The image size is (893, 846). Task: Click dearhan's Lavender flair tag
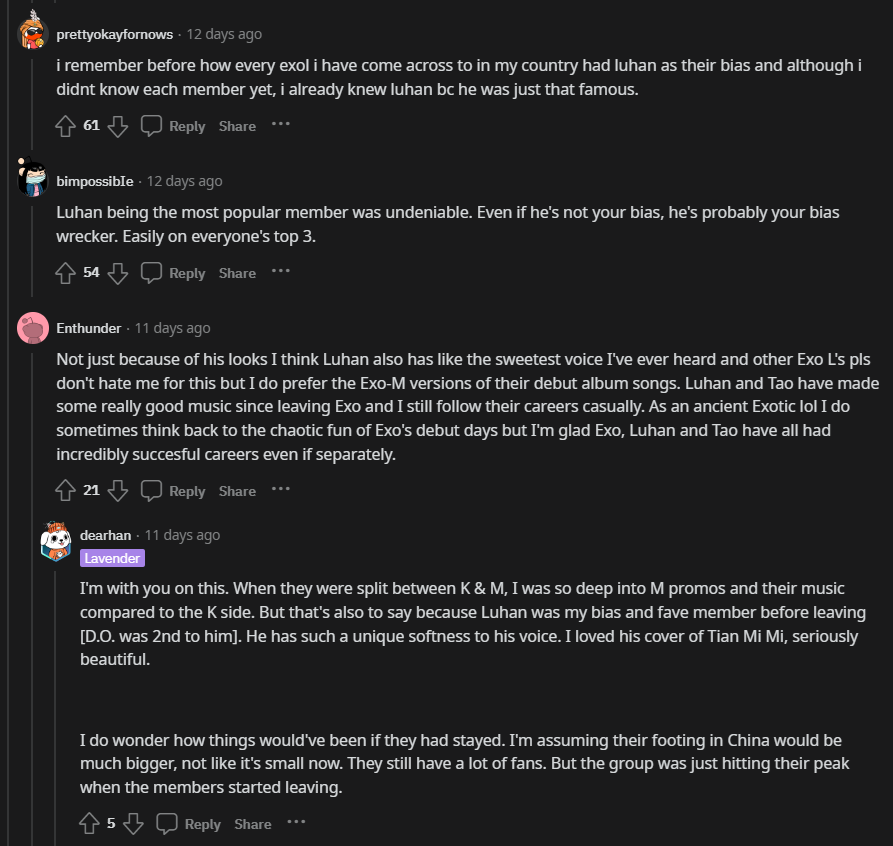[113, 558]
